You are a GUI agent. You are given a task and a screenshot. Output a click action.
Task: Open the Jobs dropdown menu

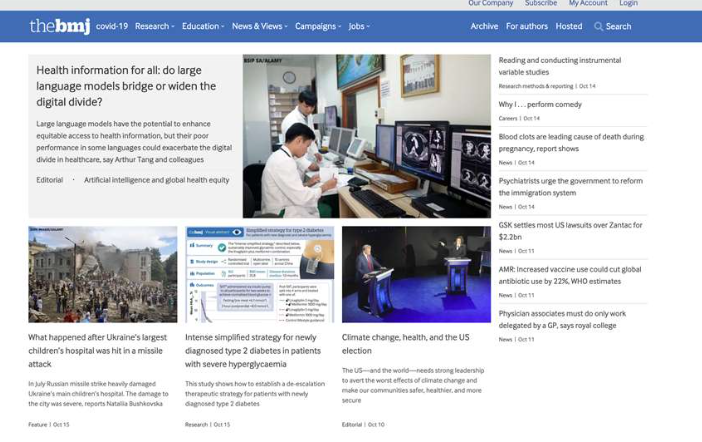359,26
